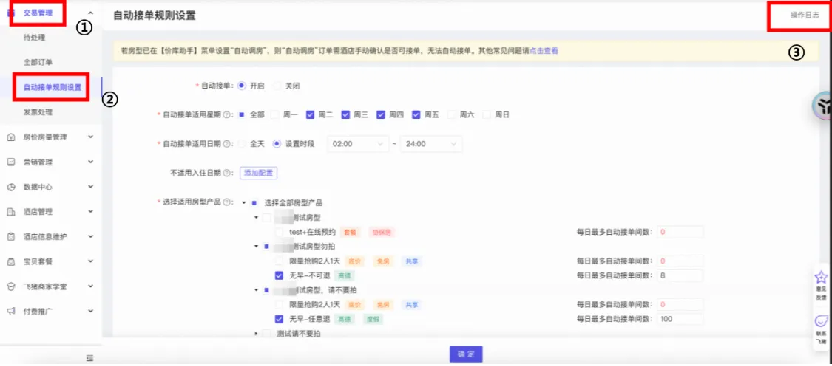Check the 周六 checkbox
Screen dimensions: 832x366
[452, 115]
